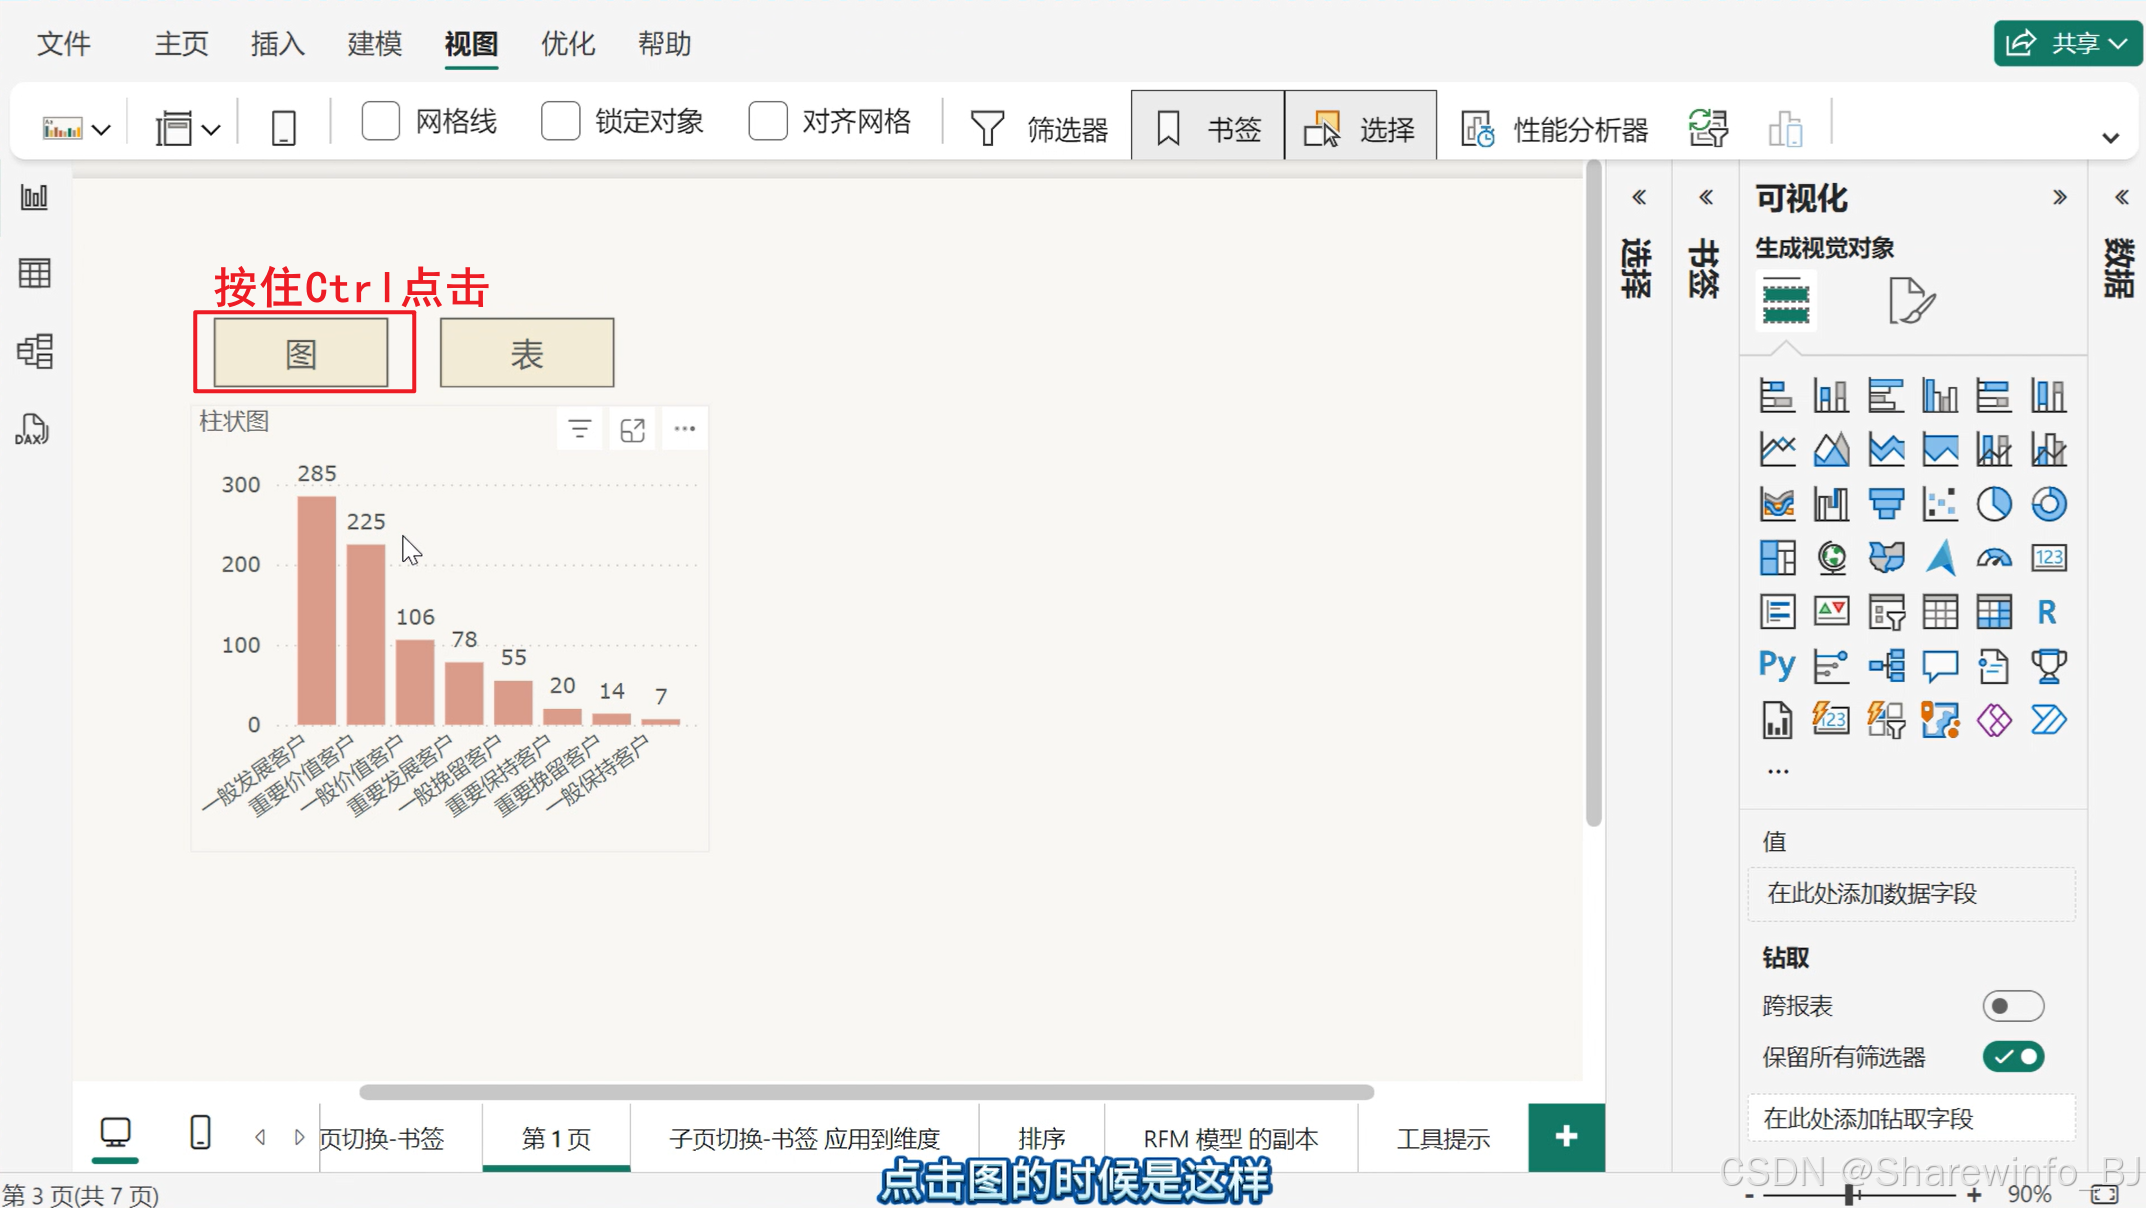Check the 锁定对象 lock objects checkbox

point(561,122)
